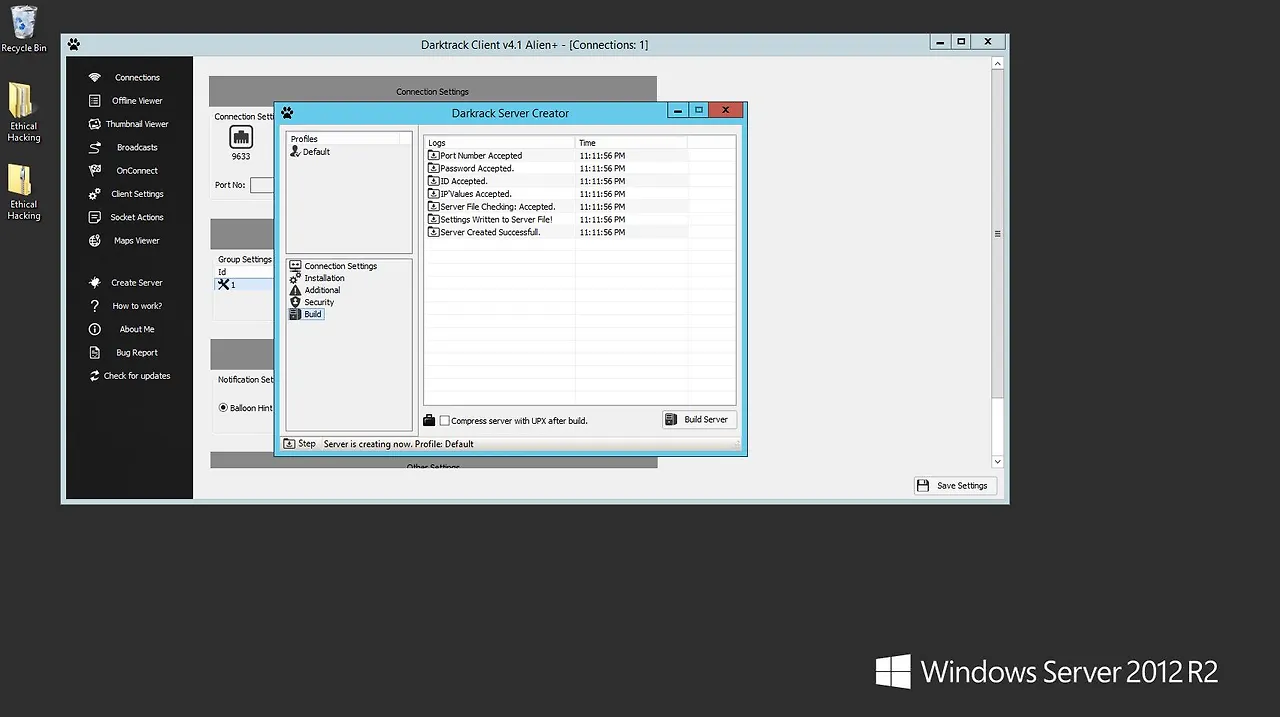This screenshot has width=1280, height=717.
Task: Minimize the Darktrack Client window
Action: pyautogui.click(x=940, y=41)
